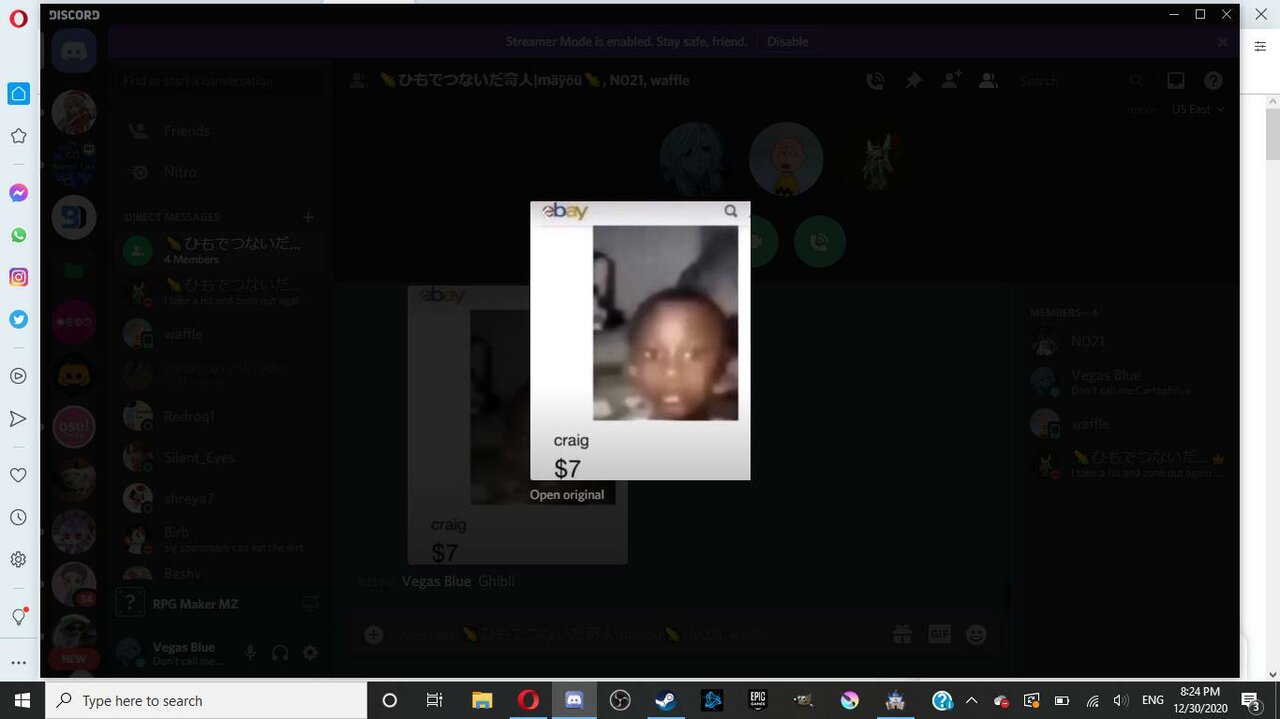Click the plus next to Direct Messages
Image resolution: width=1280 pixels, height=719 pixels.
click(x=308, y=217)
